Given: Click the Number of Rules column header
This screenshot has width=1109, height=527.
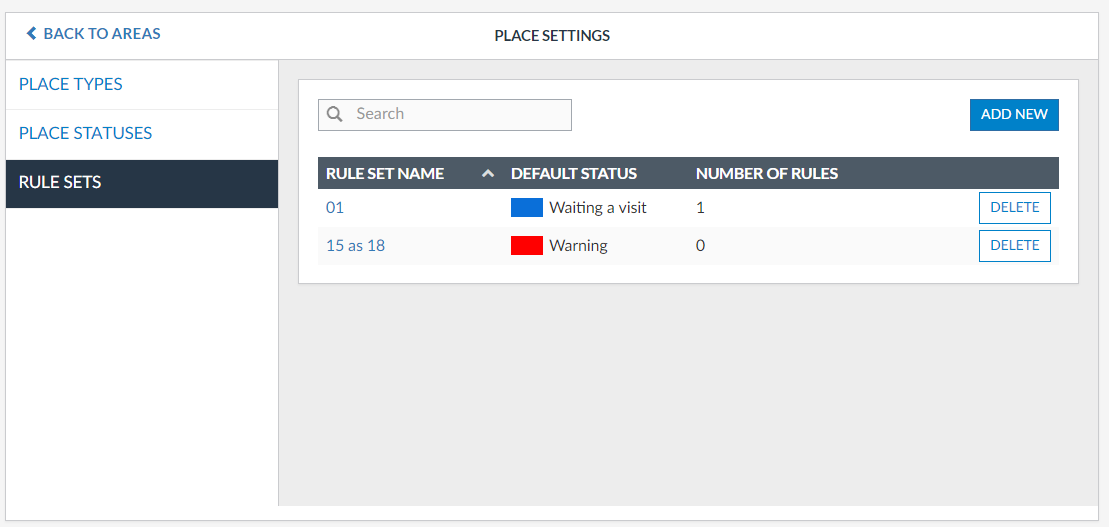Looking at the screenshot, I should click(767, 174).
